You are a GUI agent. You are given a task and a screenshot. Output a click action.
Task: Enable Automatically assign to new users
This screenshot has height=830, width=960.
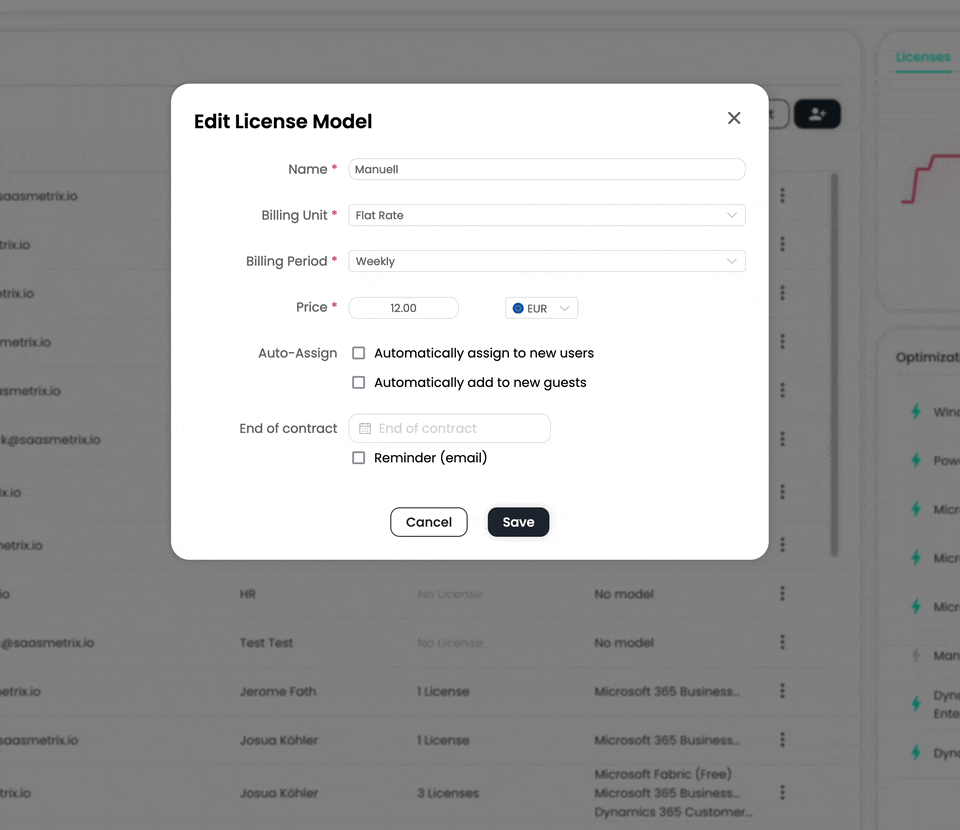coord(359,353)
